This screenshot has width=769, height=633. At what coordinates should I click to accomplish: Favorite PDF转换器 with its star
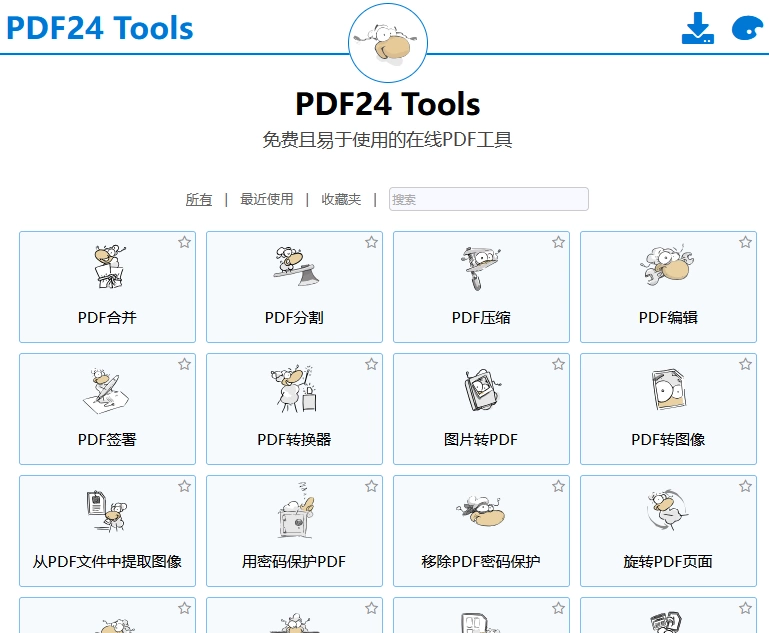[x=371, y=364]
